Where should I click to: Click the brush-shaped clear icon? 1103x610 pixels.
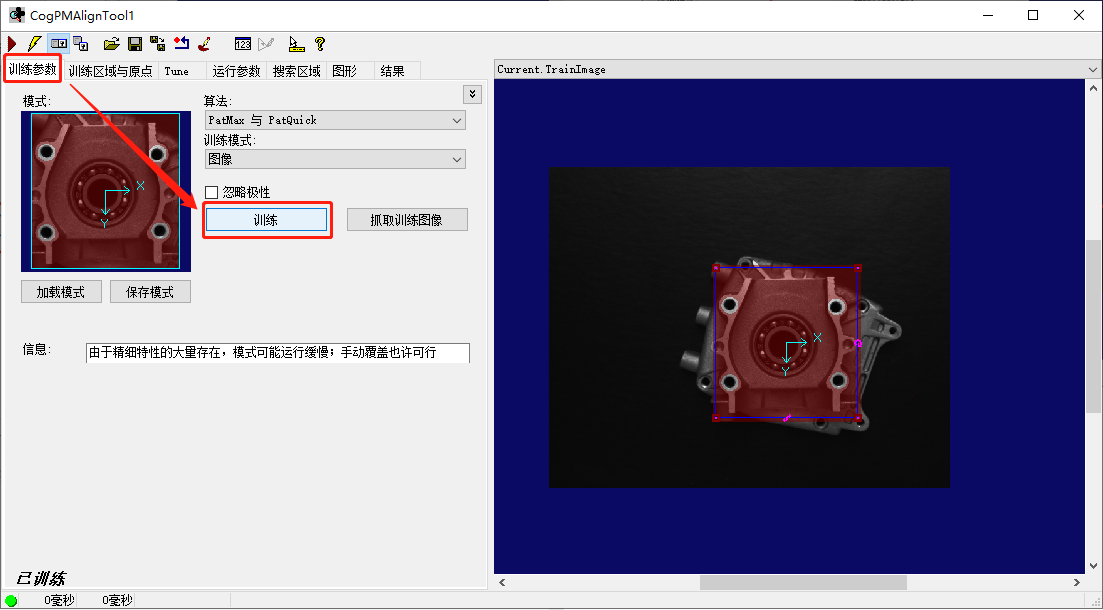(205, 43)
